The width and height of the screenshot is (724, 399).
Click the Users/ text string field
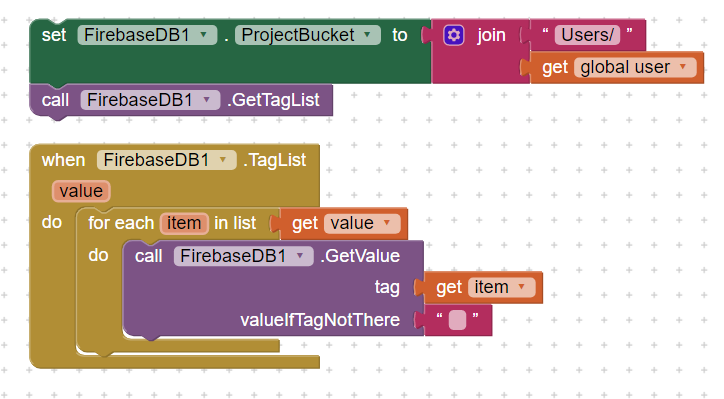[x=587, y=35]
